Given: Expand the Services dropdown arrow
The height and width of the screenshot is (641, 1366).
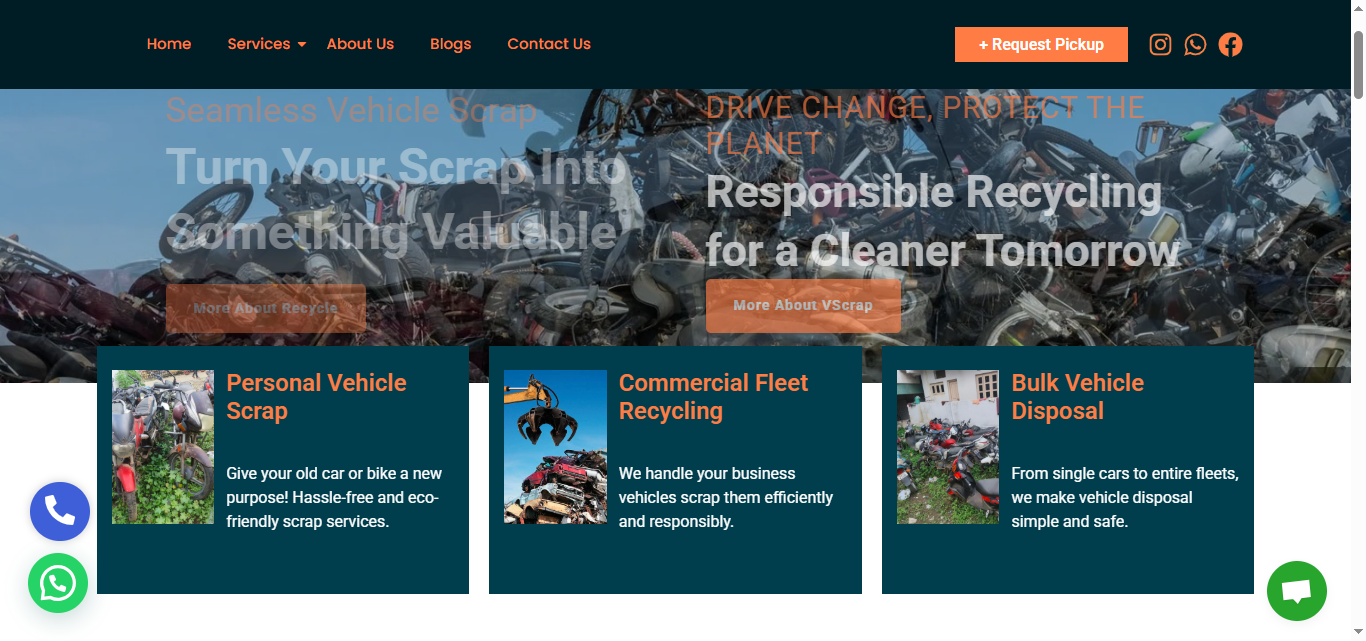Looking at the screenshot, I should coord(301,44).
